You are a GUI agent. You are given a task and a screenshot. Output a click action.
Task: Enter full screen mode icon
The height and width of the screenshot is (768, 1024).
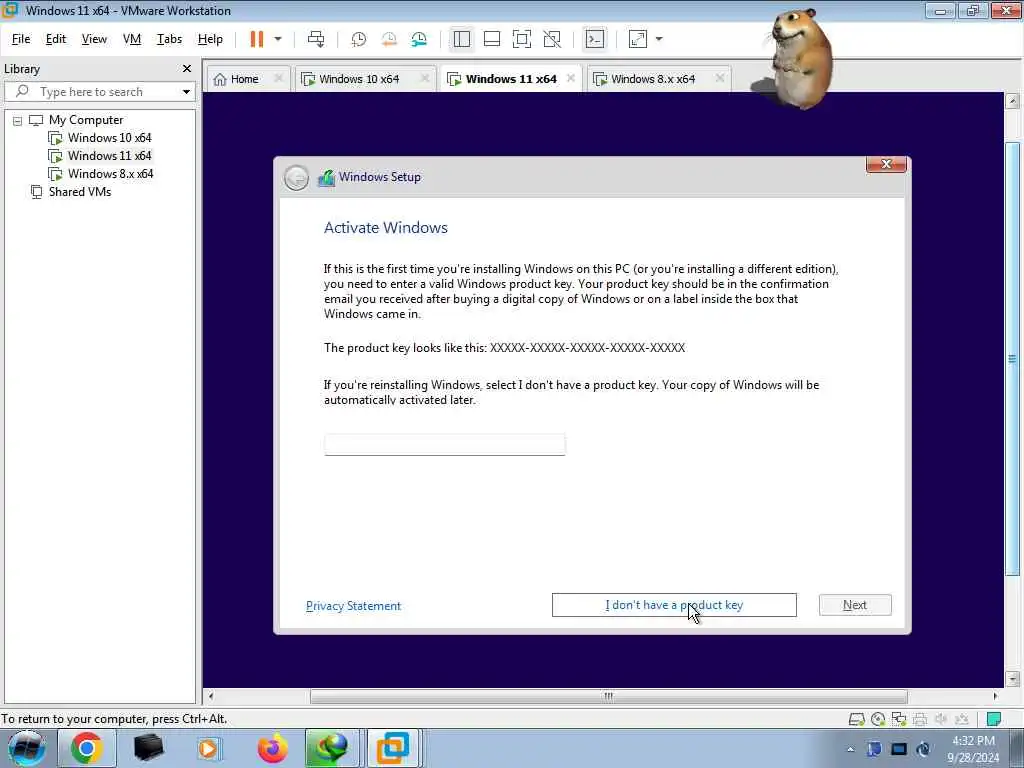[522, 39]
